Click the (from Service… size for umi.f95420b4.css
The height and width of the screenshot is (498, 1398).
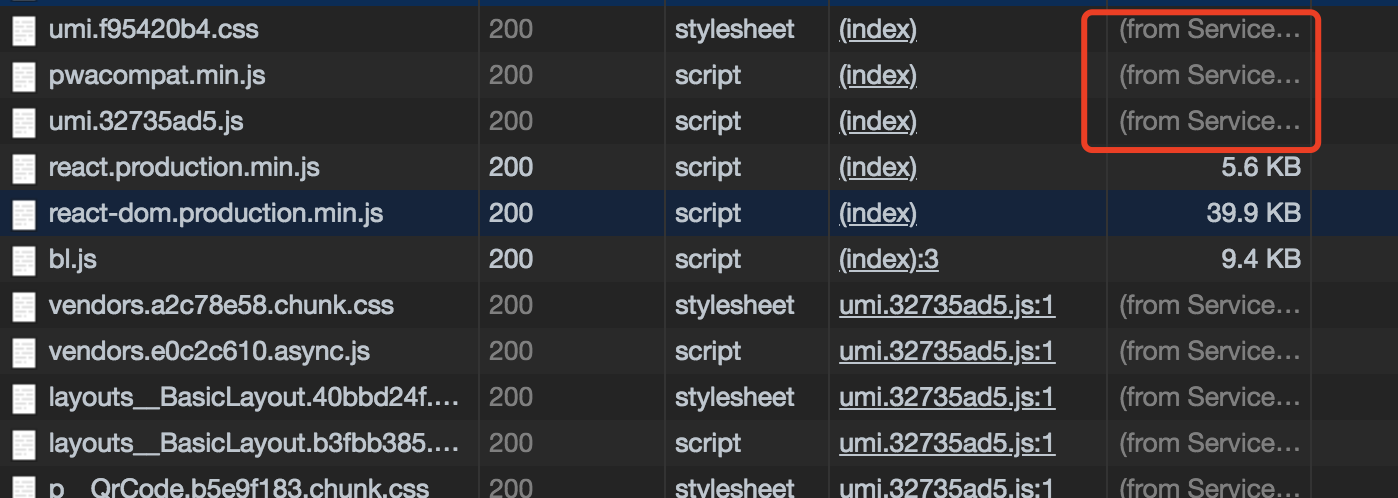[x=1210, y=30]
